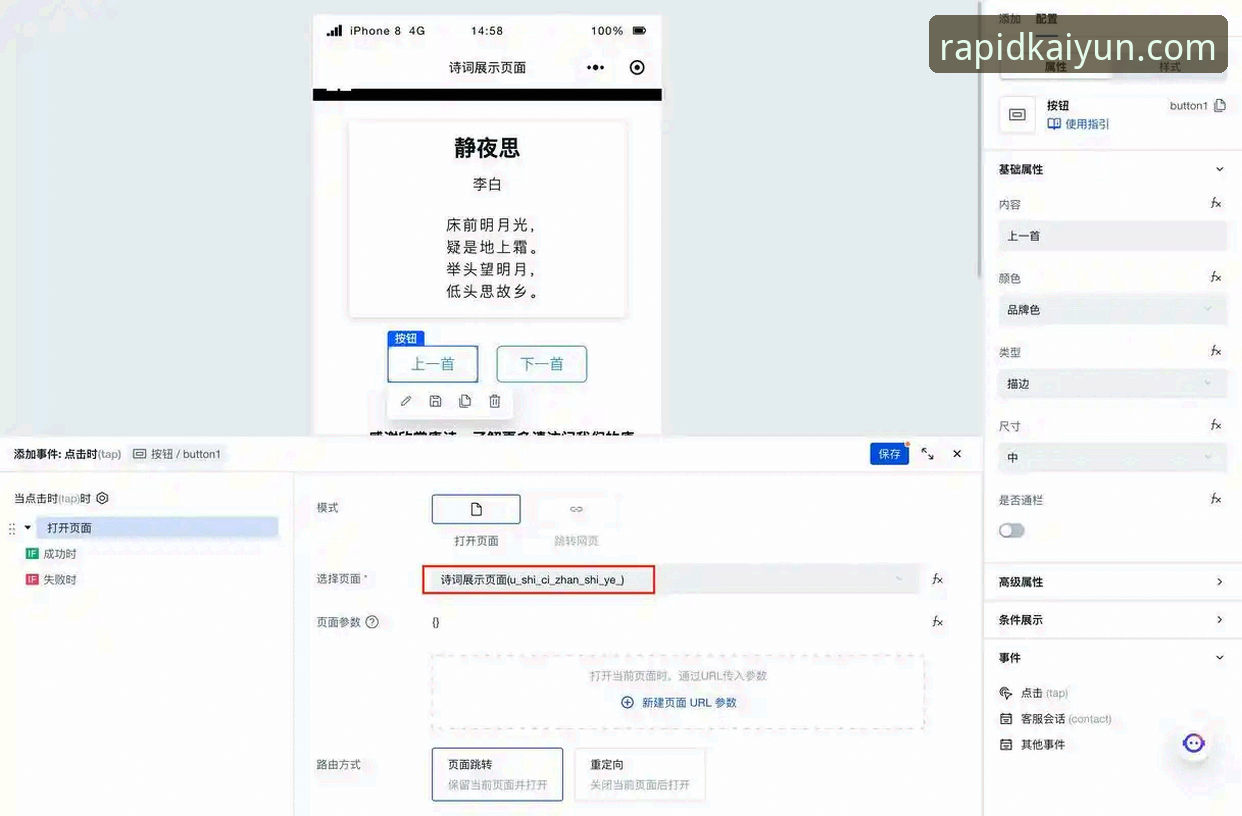This screenshot has width=1242, height=816.
Task: Click the target circle icon in phone header
Action: click(637, 68)
